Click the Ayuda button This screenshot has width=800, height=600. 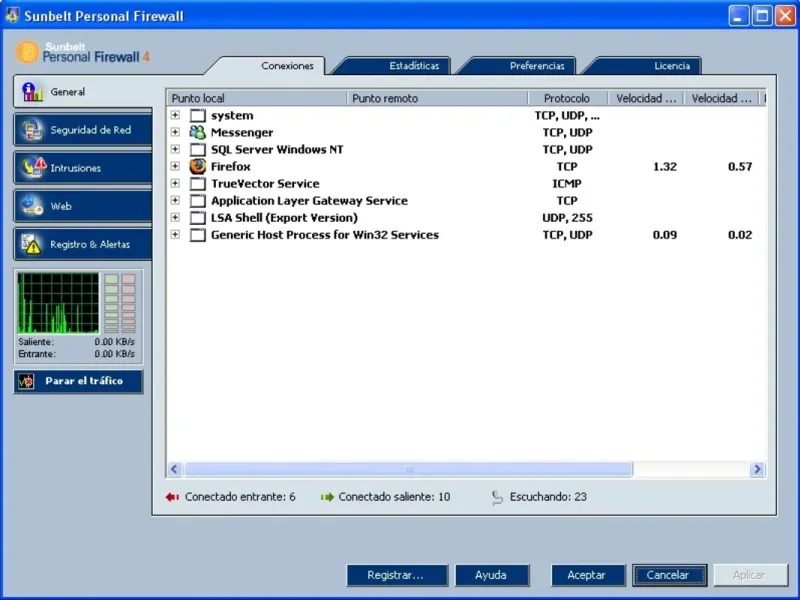point(492,575)
